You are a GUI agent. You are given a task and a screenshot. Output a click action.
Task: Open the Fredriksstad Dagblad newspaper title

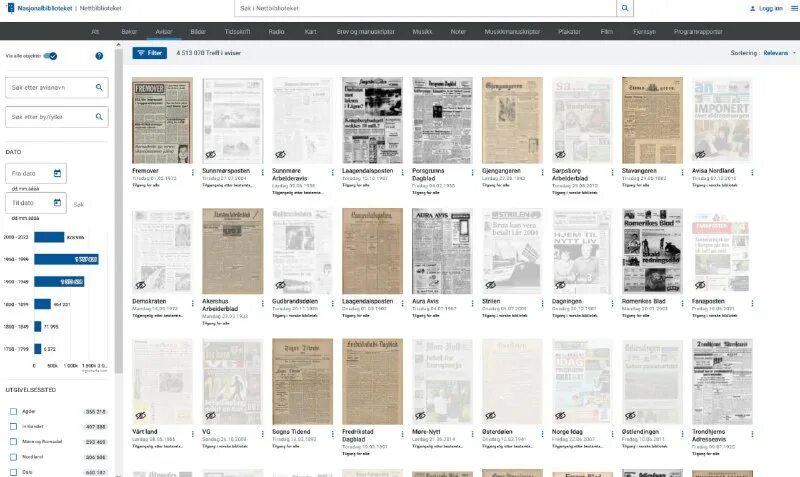point(358,435)
